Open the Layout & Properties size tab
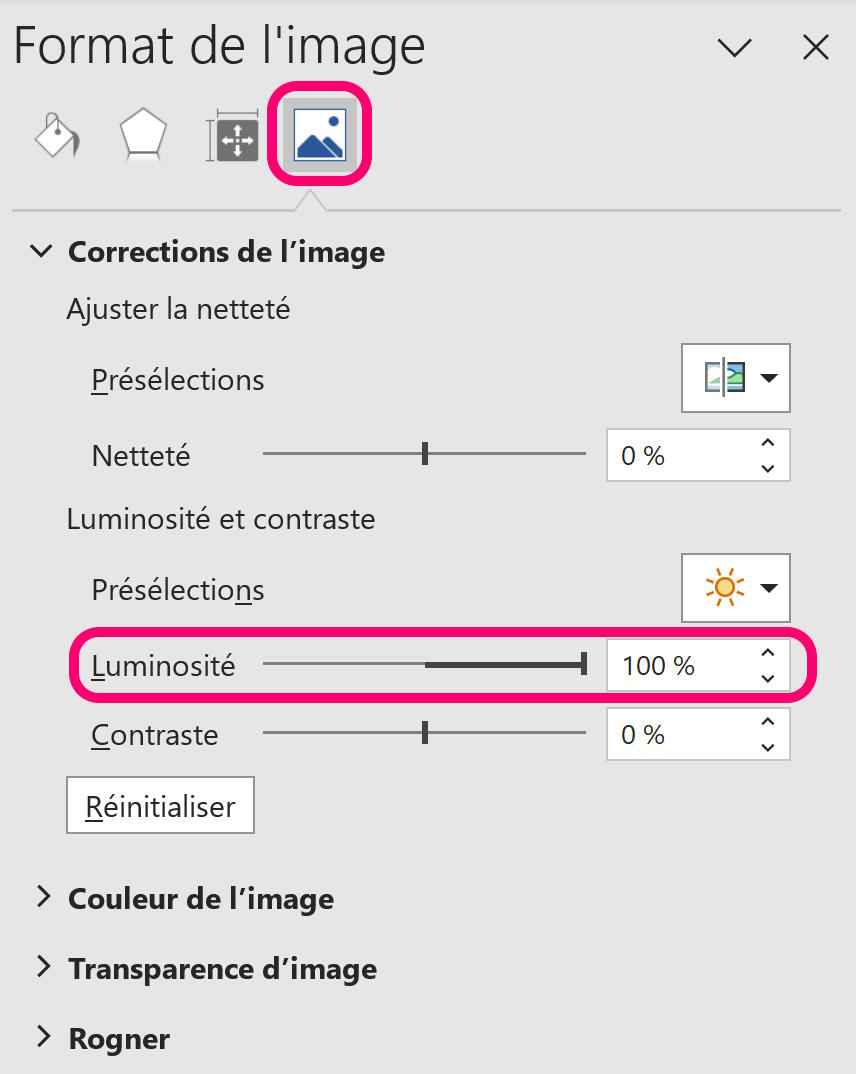The width and height of the screenshot is (856, 1074). click(x=233, y=136)
